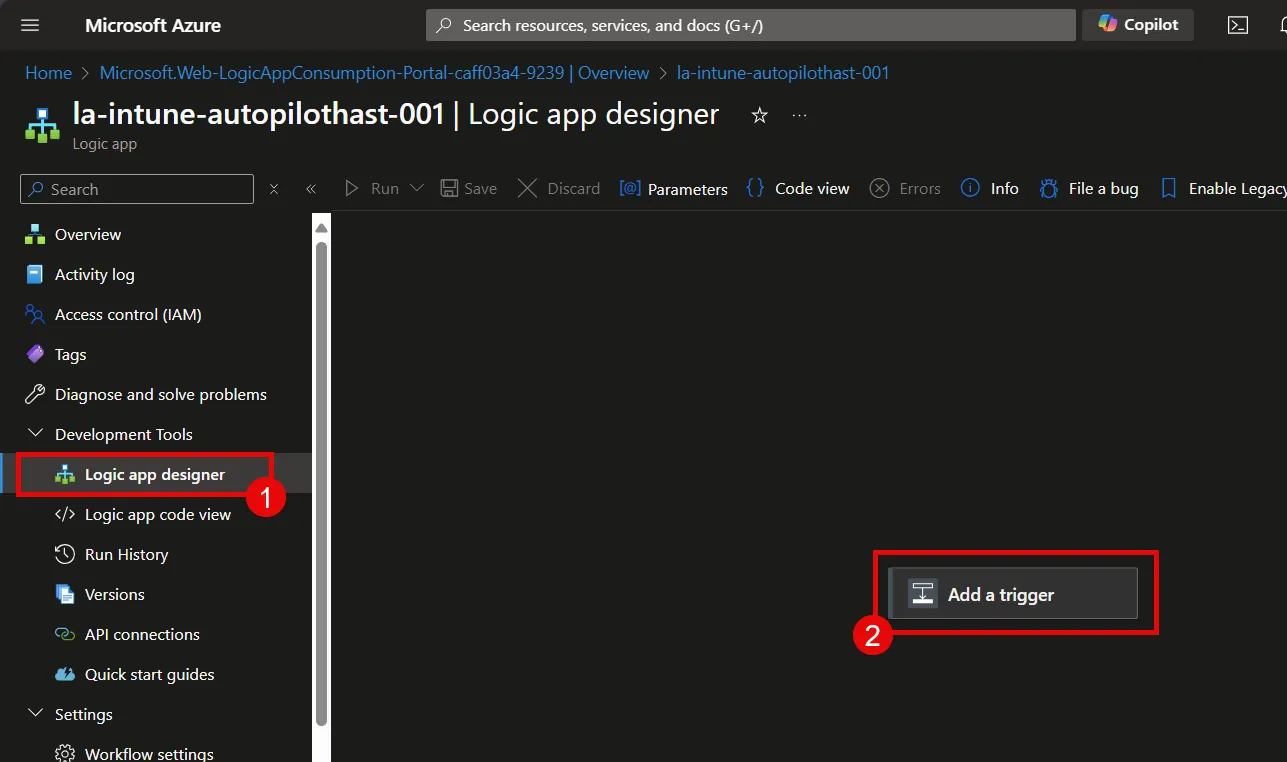The height and width of the screenshot is (762, 1287).
Task: Focus the sidebar Search field
Action: pyautogui.click(x=137, y=189)
